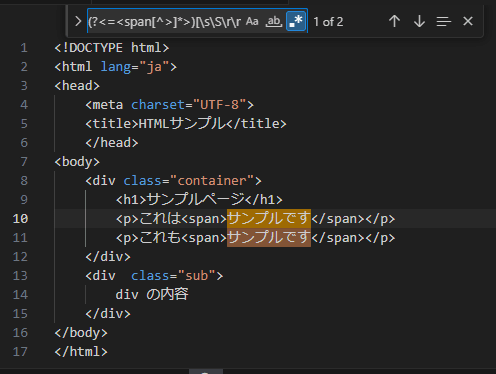Toggle Find in Selection icon

point(444,22)
